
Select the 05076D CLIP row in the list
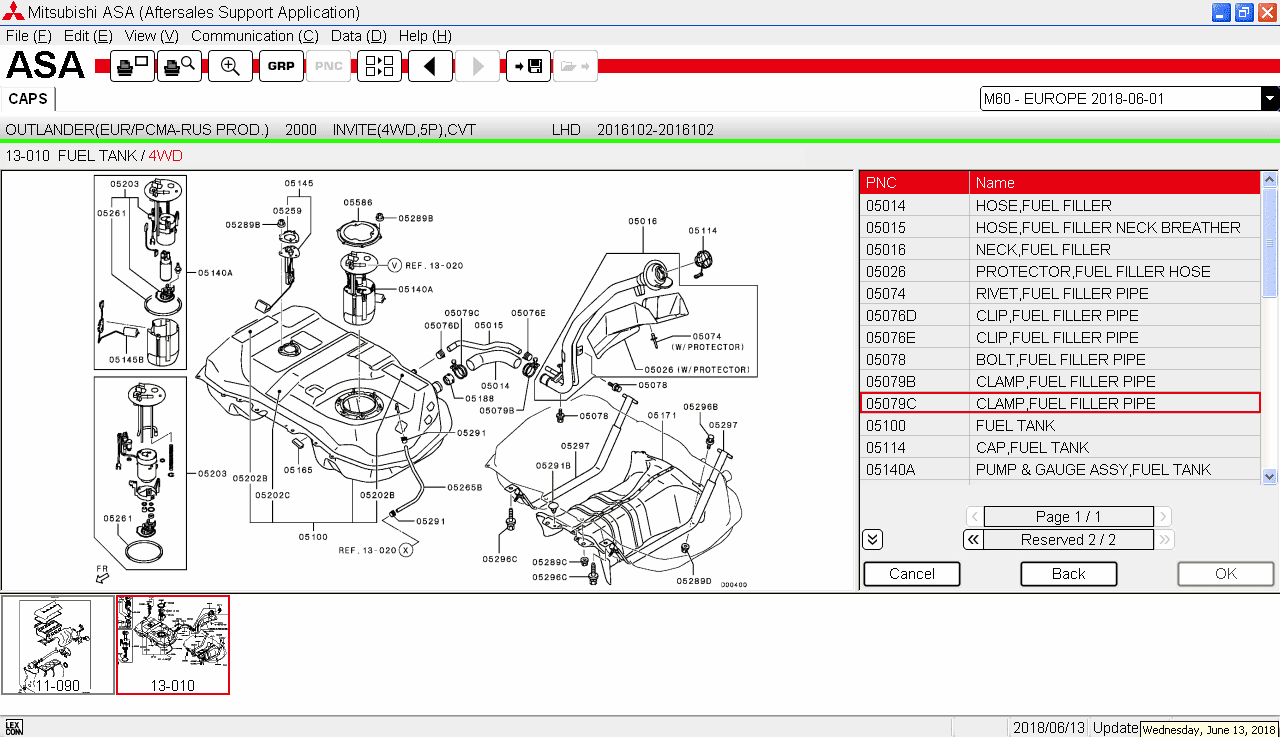pyautogui.click(x=1060, y=315)
